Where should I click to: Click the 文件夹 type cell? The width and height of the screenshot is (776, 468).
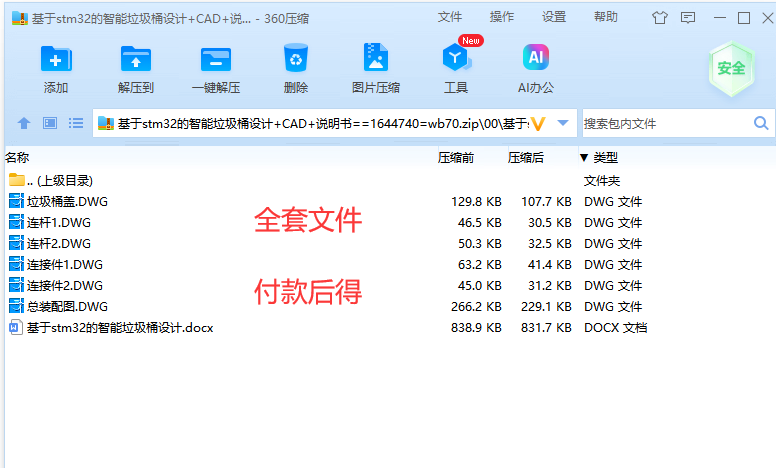[x=602, y=181]
